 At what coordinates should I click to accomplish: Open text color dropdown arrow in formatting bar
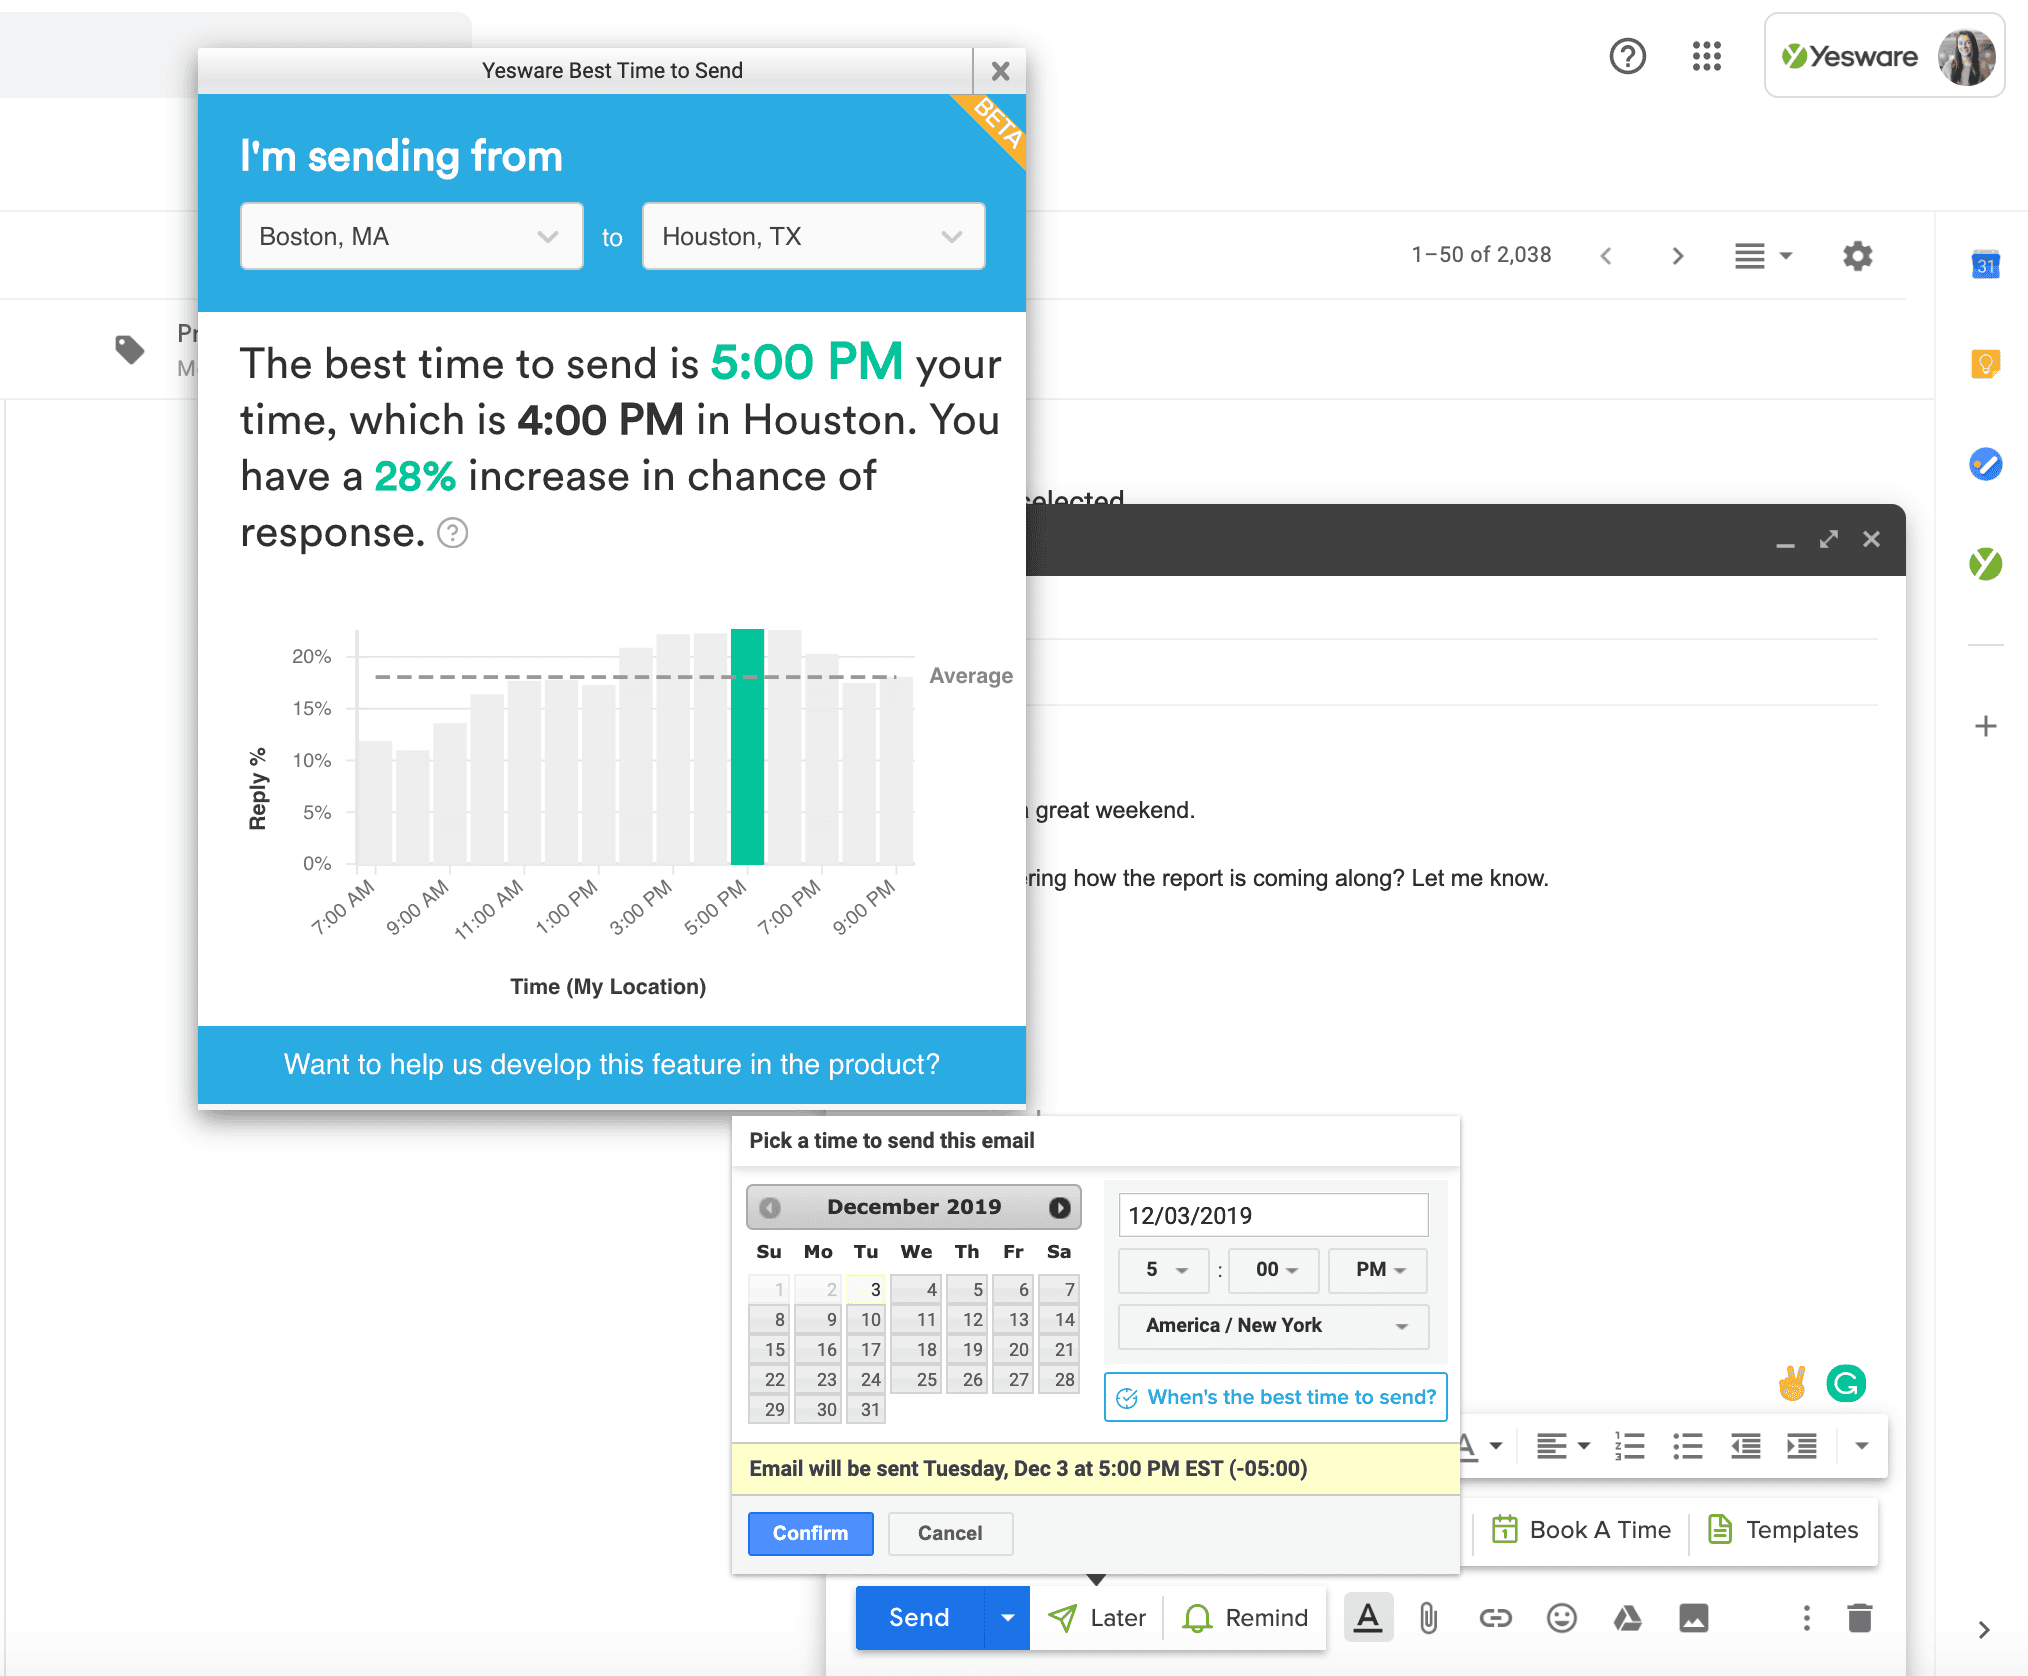[1496, 1446]
